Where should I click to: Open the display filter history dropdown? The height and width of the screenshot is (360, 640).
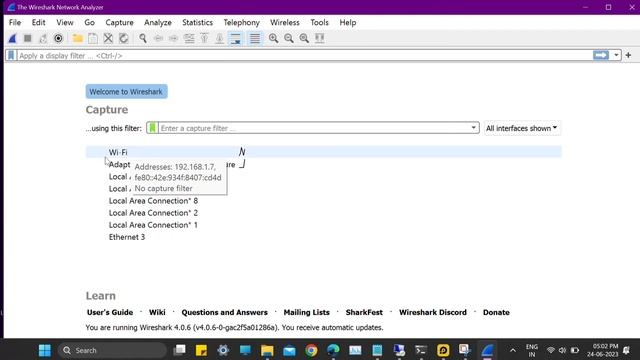tap(616, 55)
